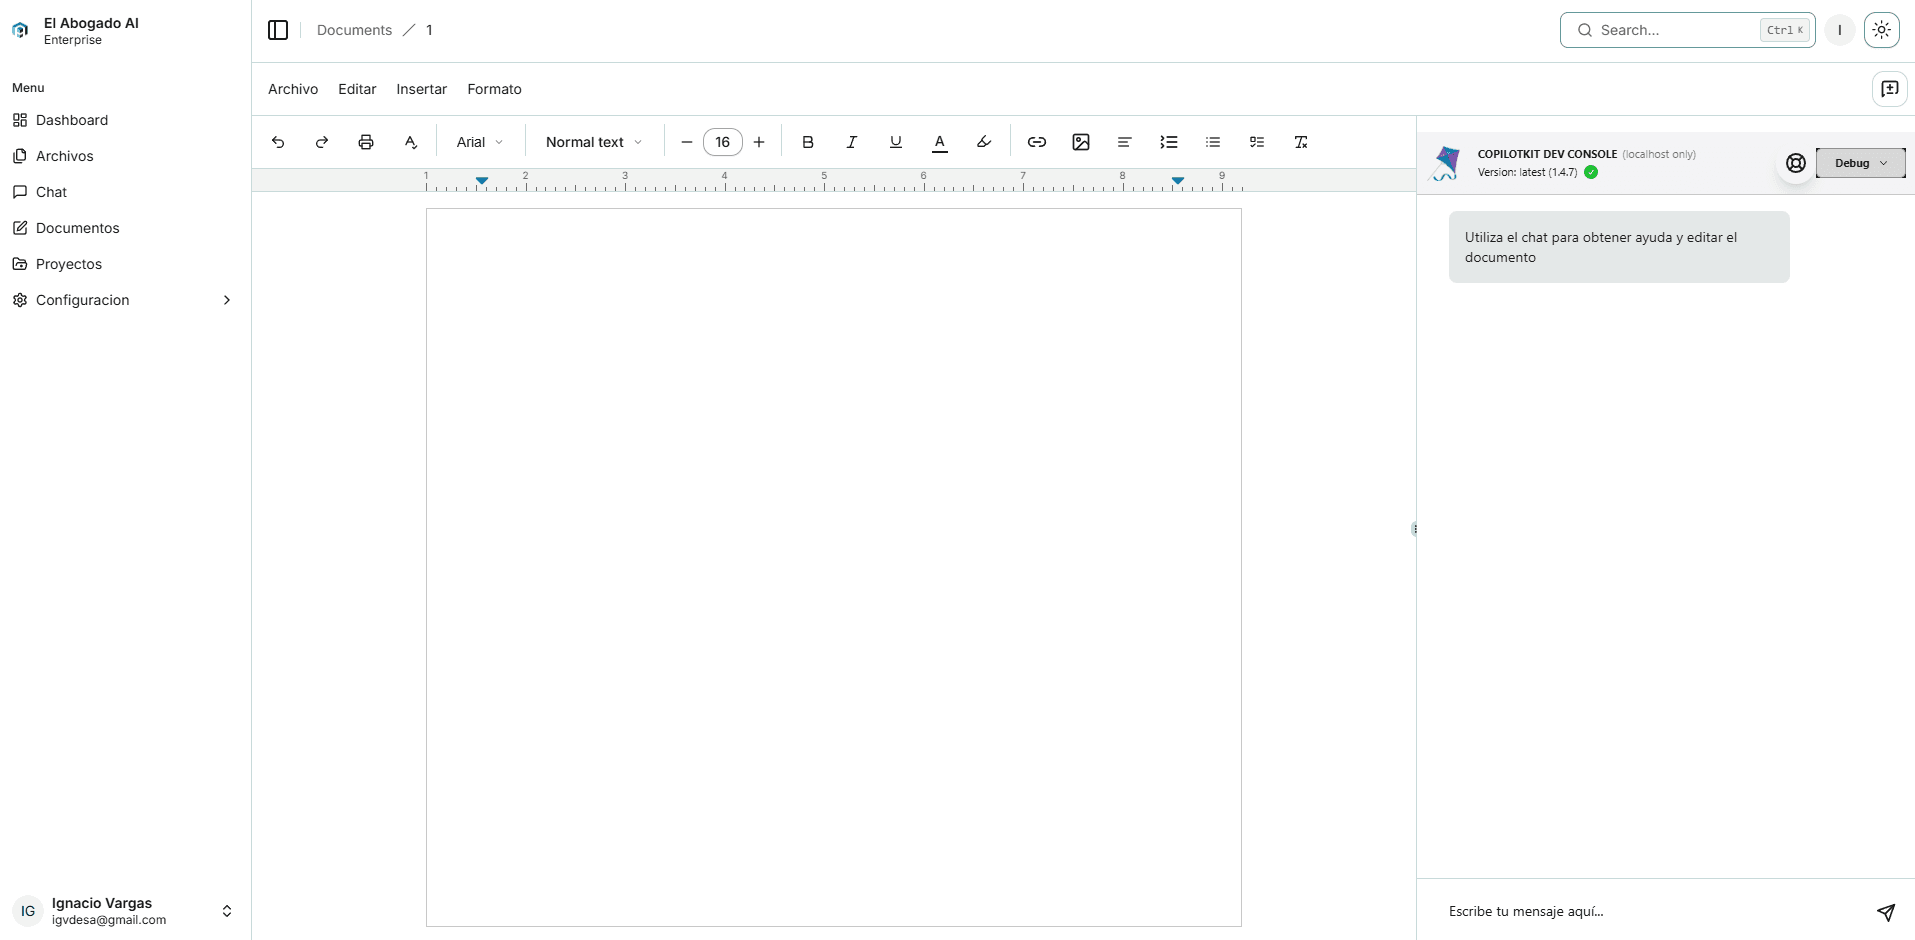Toggle the sidebar collapse icon

click(277, 30)
